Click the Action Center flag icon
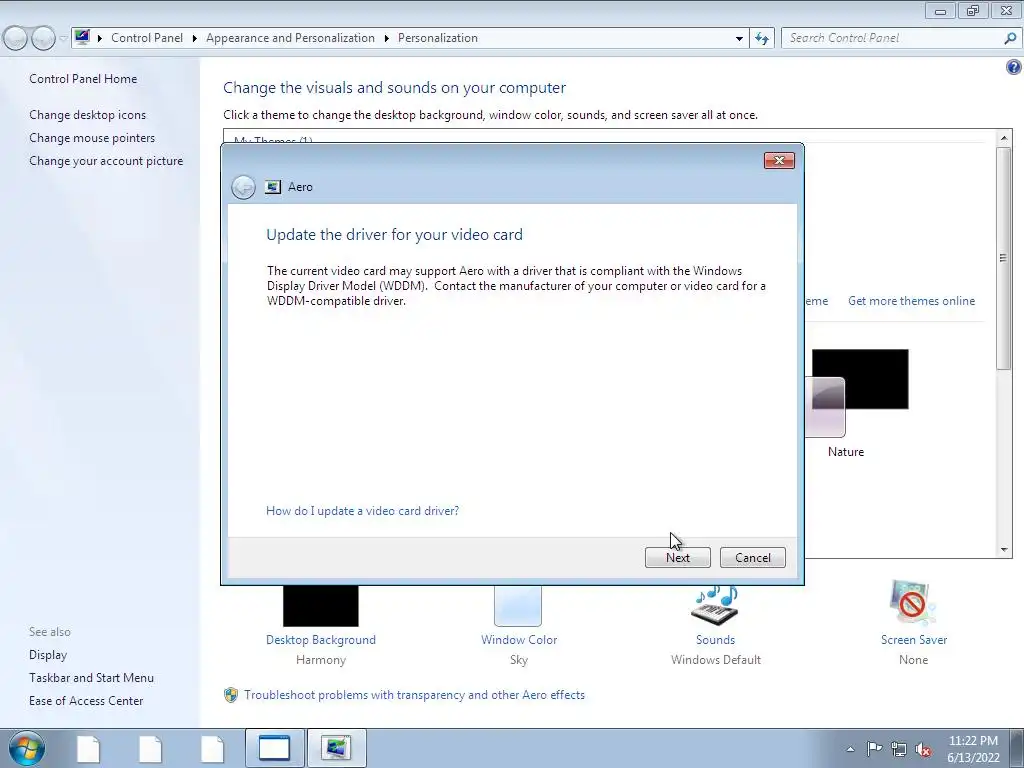Viewport: 1024px width, 768px height. pos(874,749)
